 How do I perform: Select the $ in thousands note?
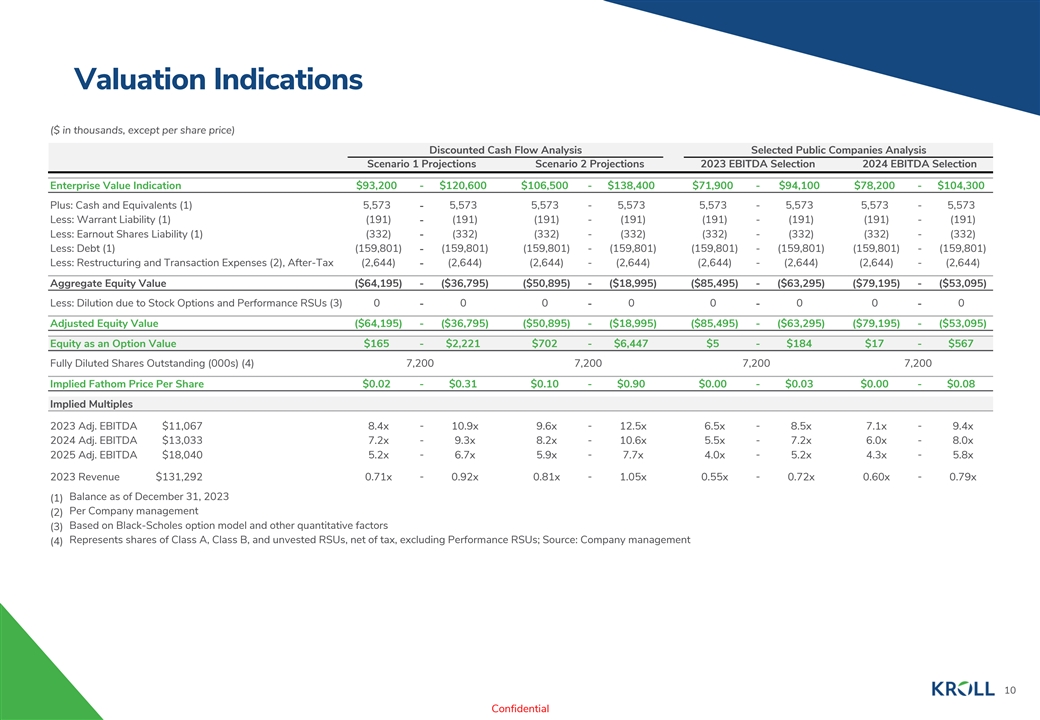pos(142,130)
